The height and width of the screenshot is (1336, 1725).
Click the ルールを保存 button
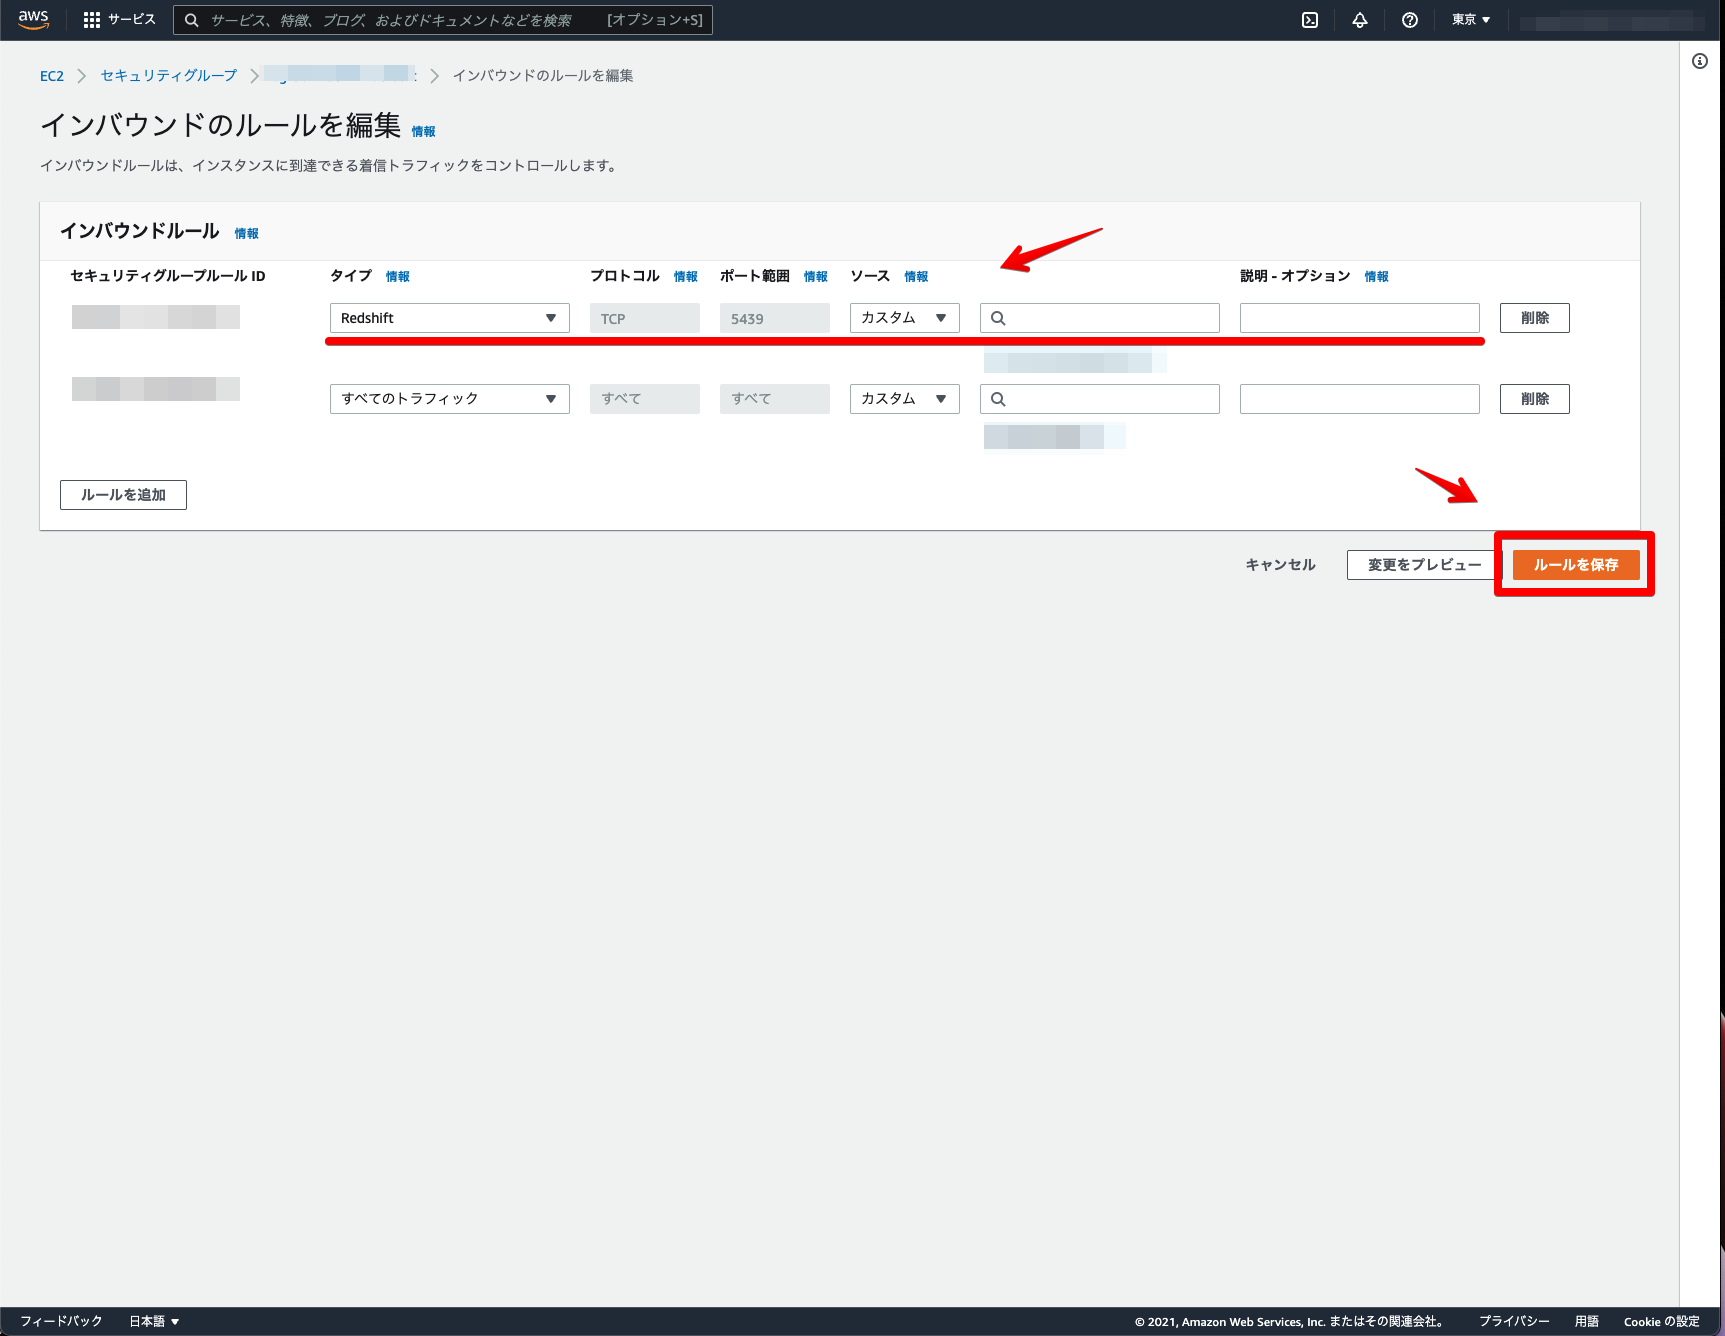click(x=1576, y=564)
